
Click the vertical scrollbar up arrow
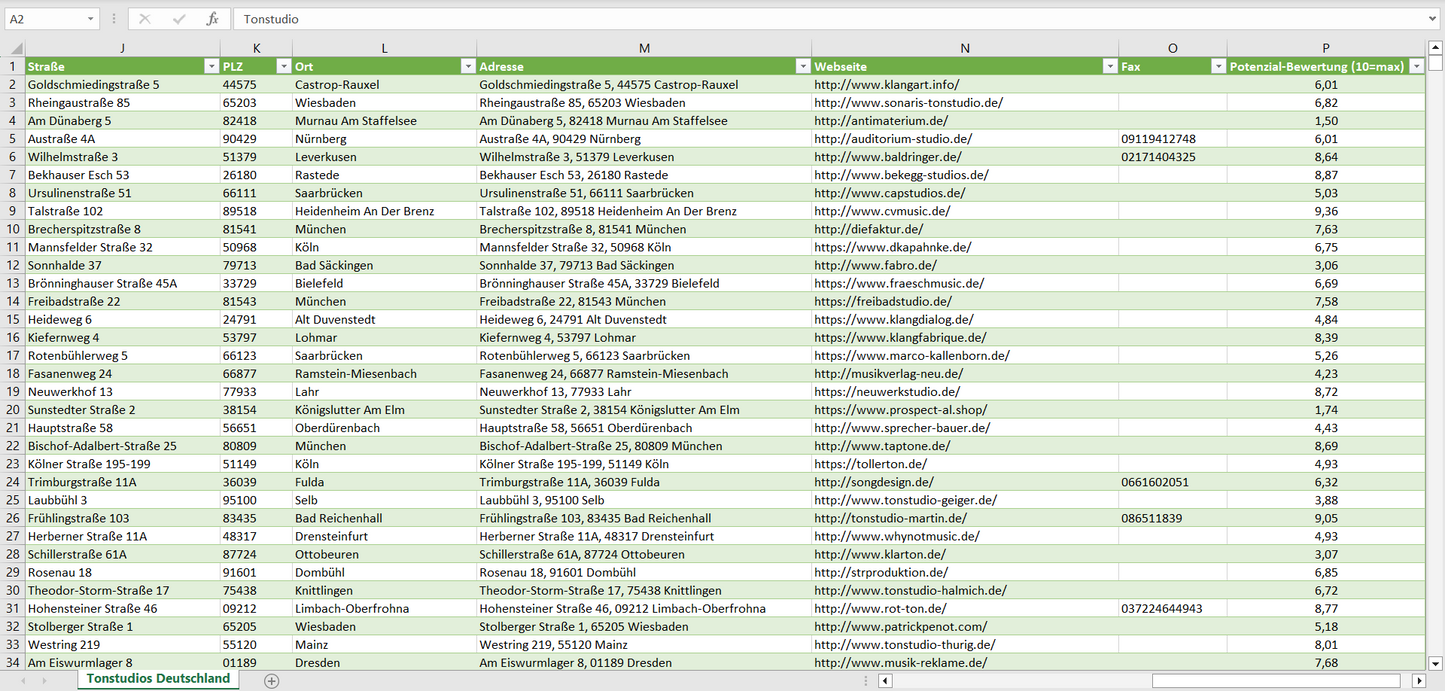tap(1436, 48)
